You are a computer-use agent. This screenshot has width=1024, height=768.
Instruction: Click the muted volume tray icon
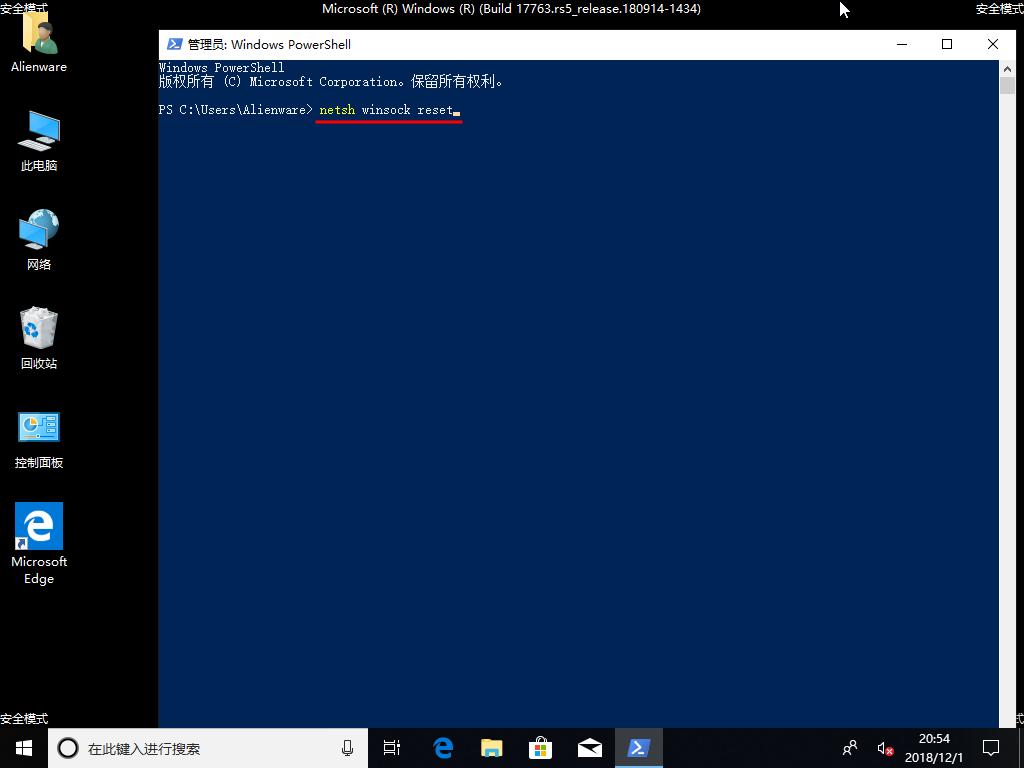[x=885, y=748]
